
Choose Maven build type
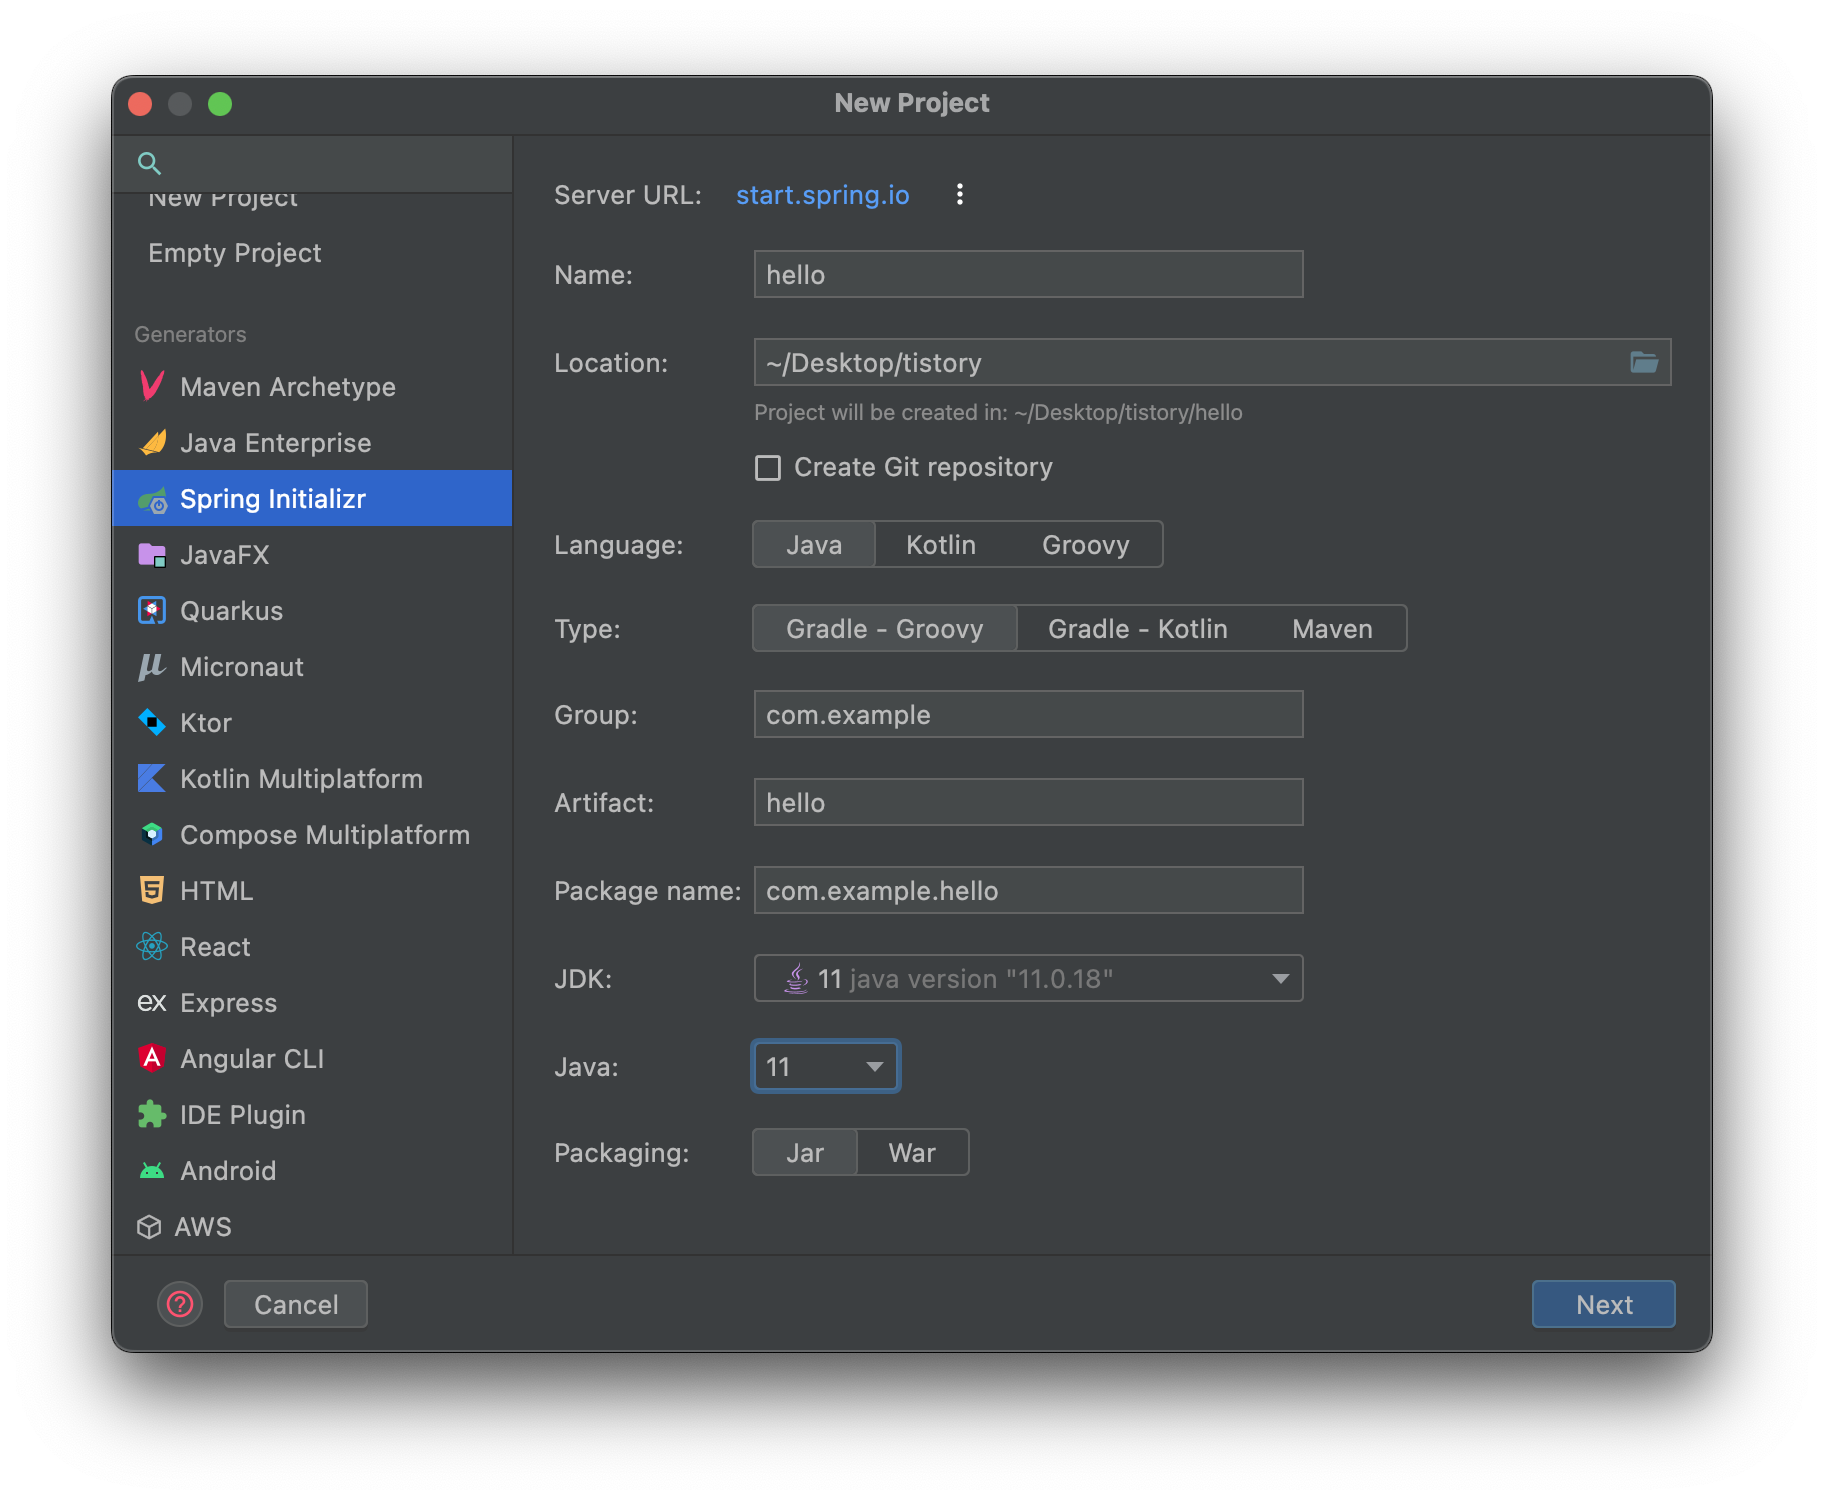[1332, 629]
